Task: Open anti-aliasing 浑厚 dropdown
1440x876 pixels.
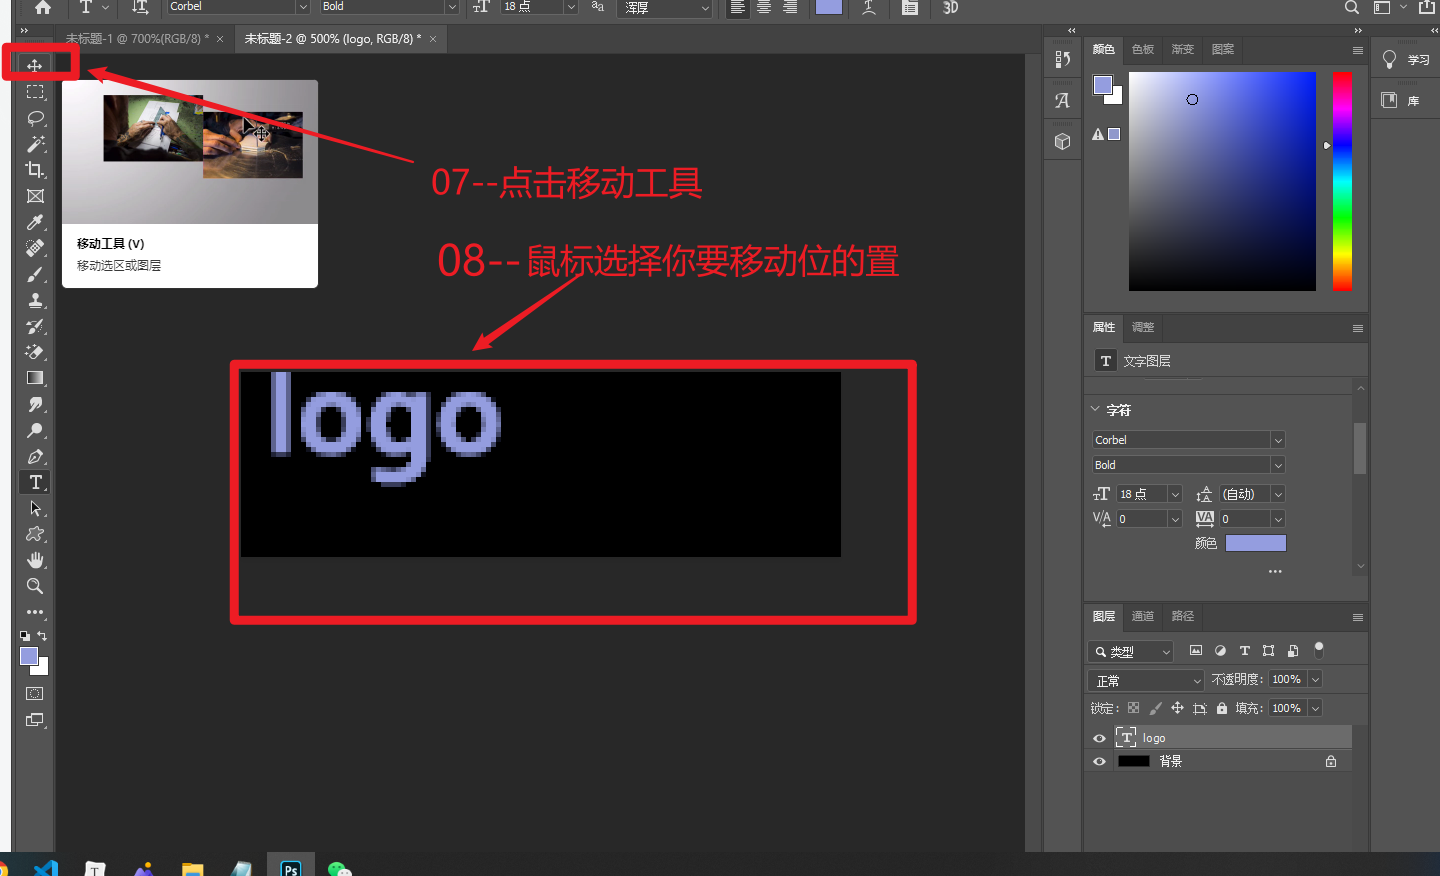Action: (x=666, y=7)
